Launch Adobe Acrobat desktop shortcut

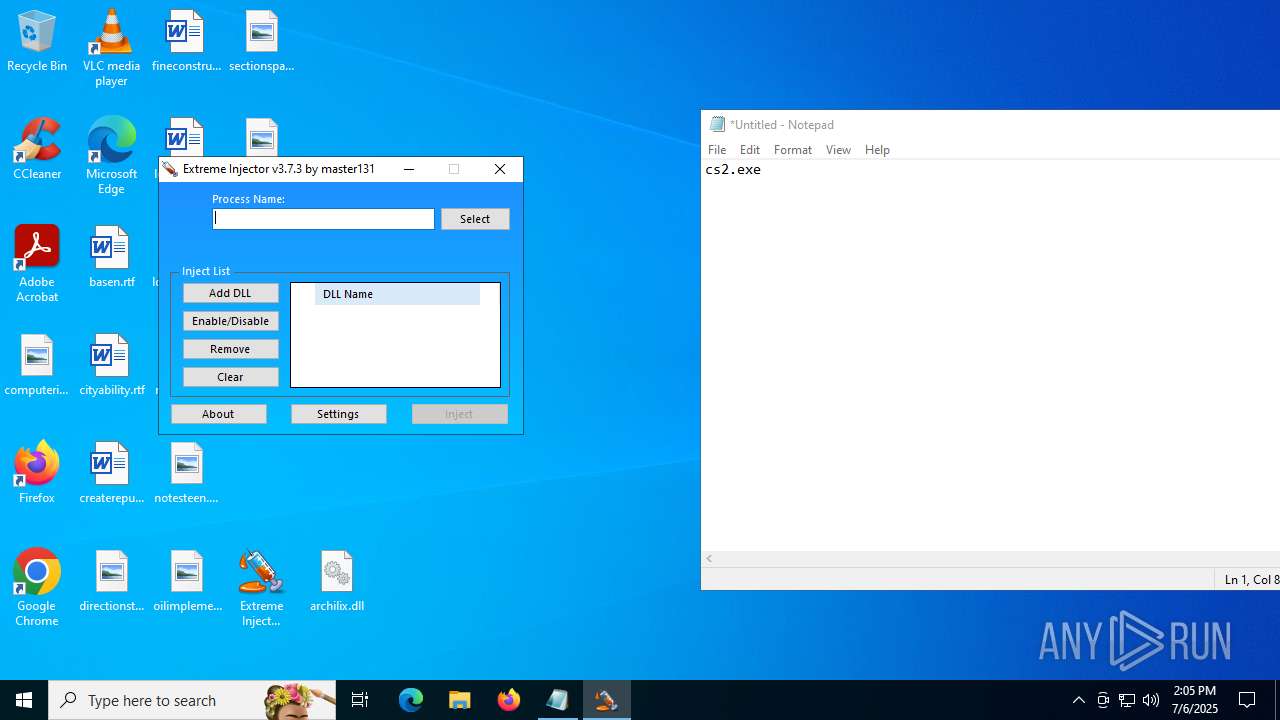tap(37, 264)
